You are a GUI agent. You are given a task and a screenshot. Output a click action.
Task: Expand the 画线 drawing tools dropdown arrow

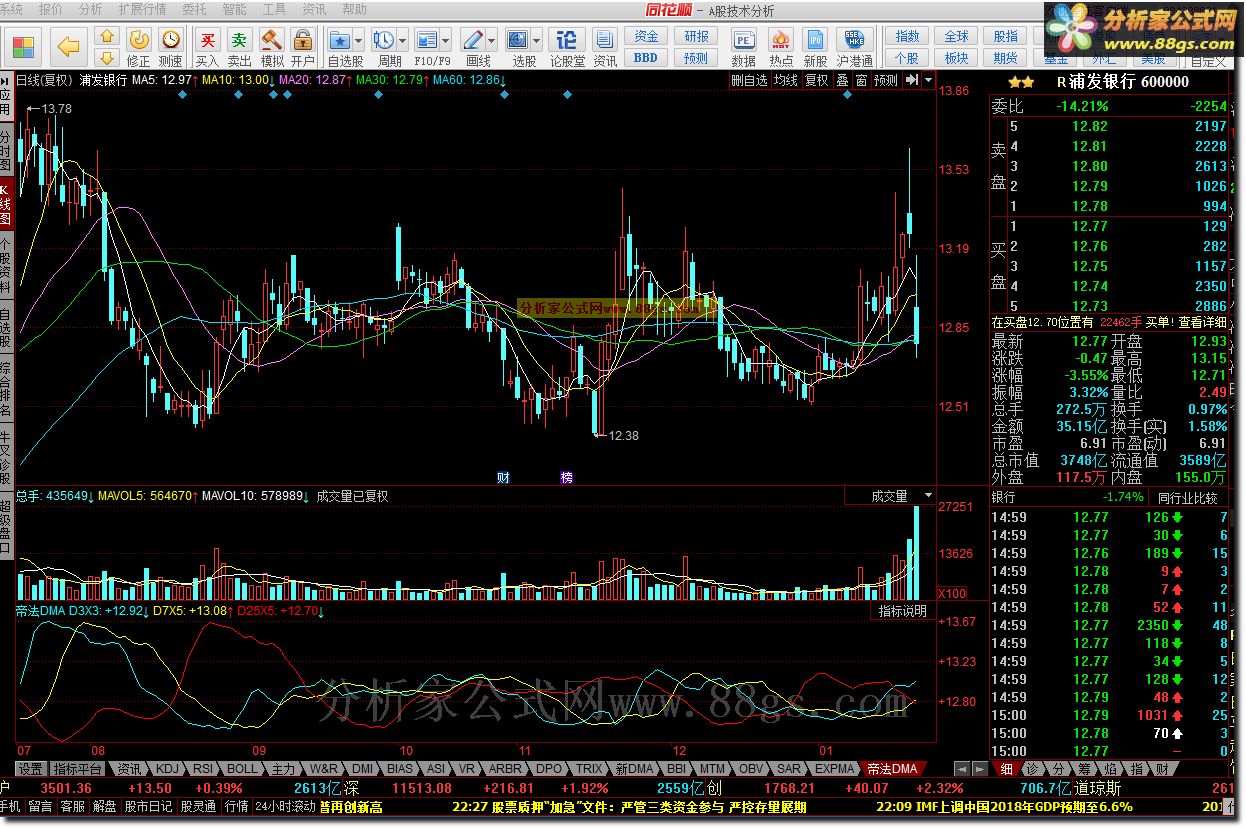[x=491, y=41]
